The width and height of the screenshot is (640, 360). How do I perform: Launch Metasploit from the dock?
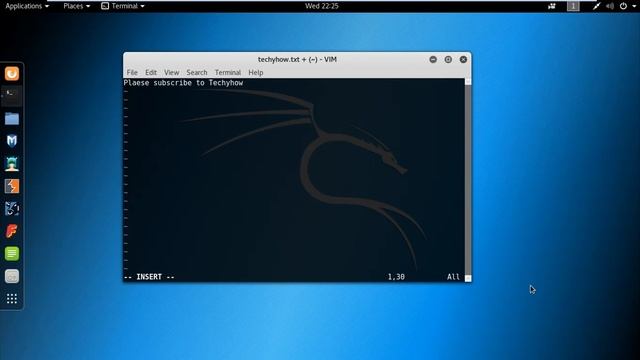(12, 141)
